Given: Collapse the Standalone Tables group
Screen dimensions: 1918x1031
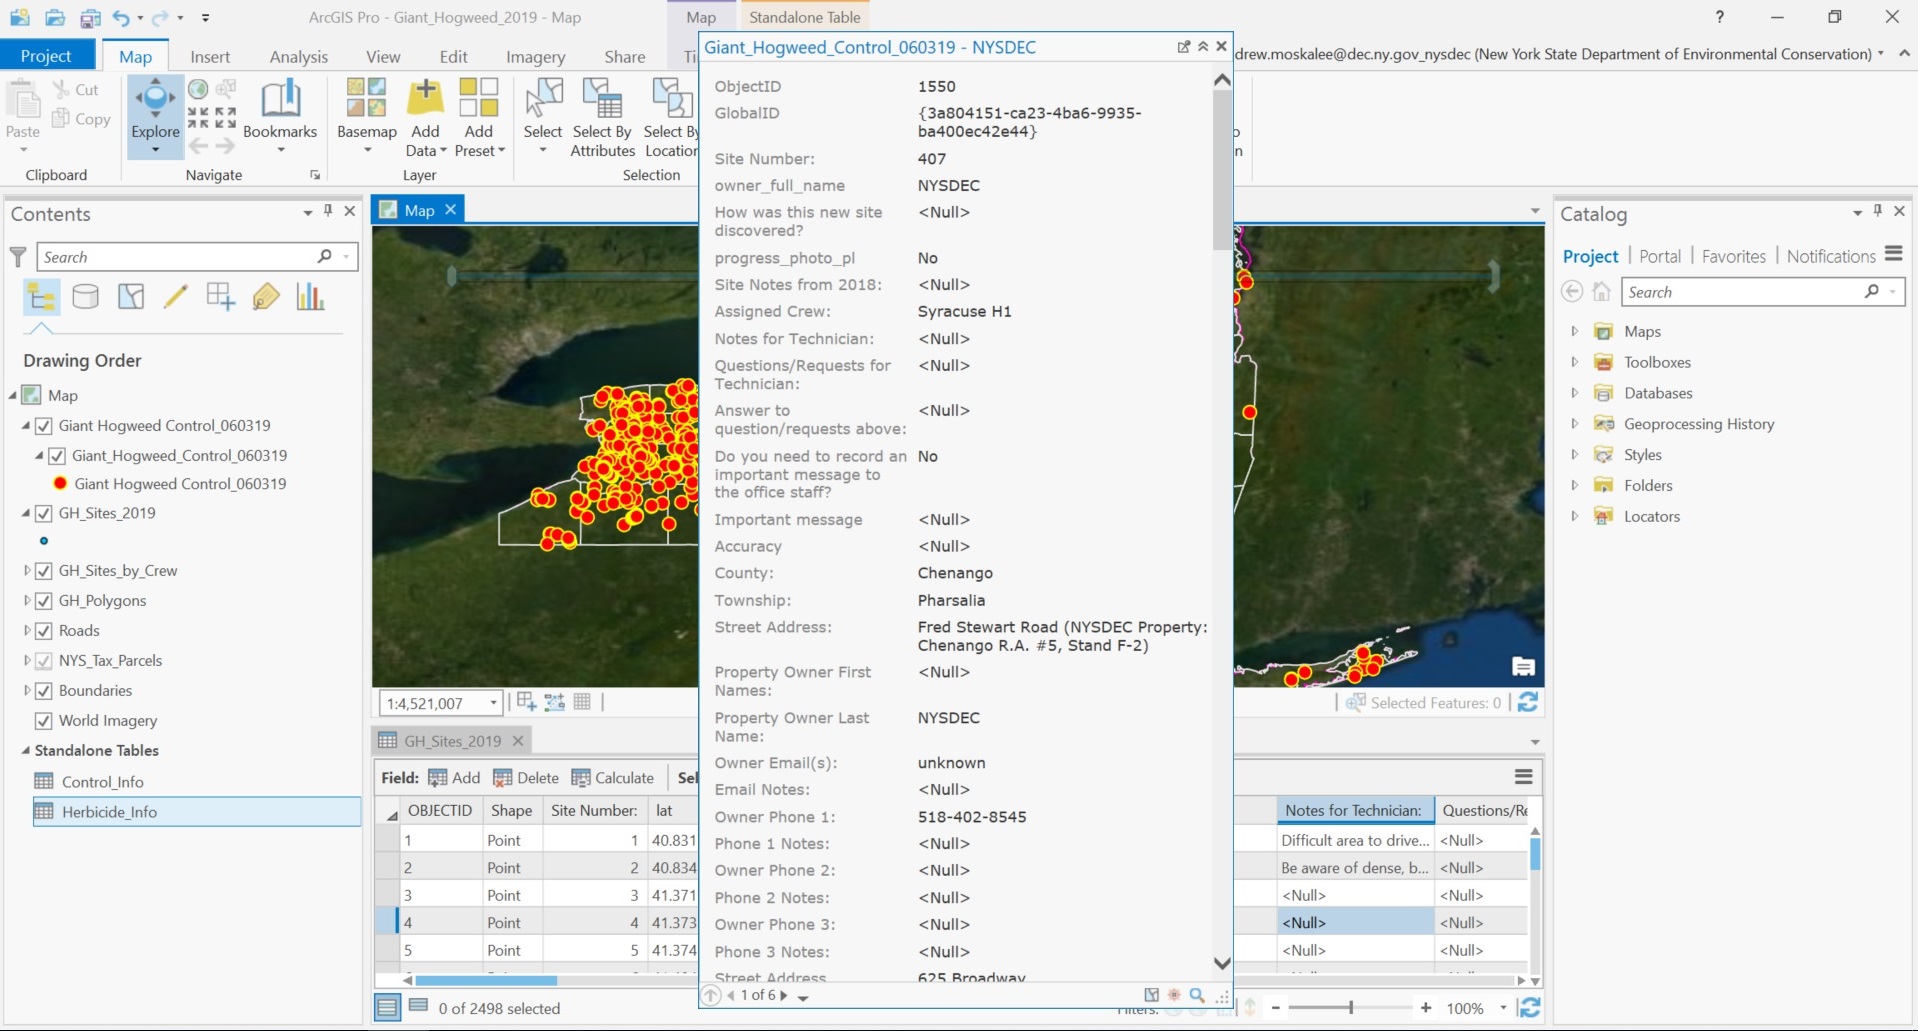Looking at the screenshot, I should [x=26, y=750].
